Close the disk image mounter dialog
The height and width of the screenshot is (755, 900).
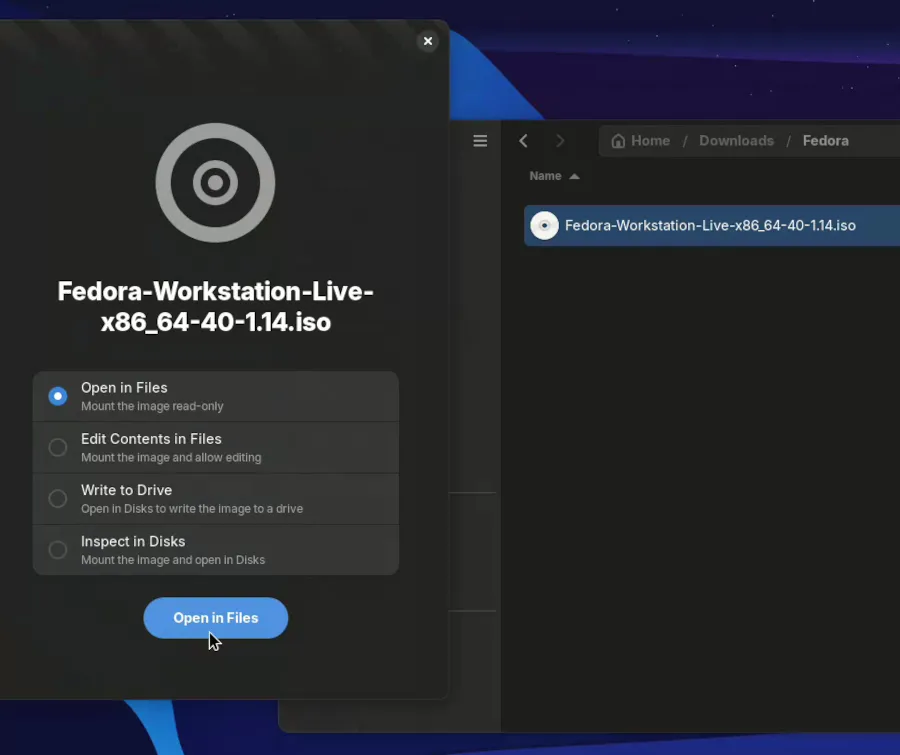click(428, 41)
